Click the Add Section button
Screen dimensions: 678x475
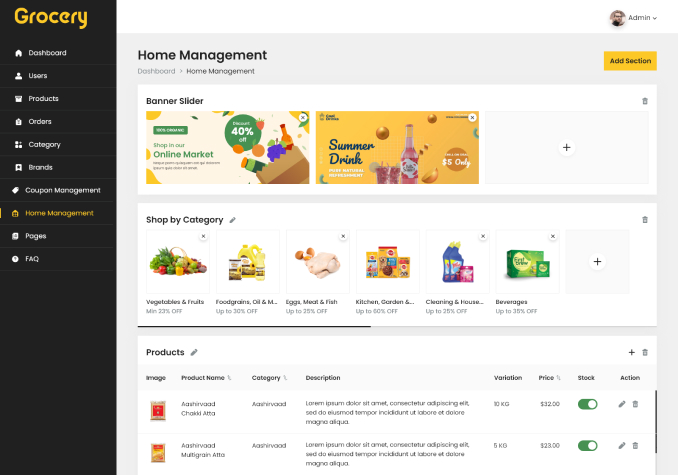point(630,61)
